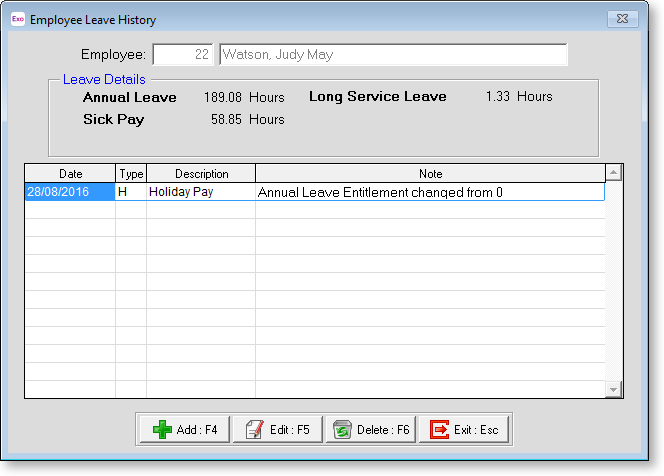This screenshot has width=664, height=476.
Task: Click the scroll up arrow of the table
Action: (x=614, y=174)
